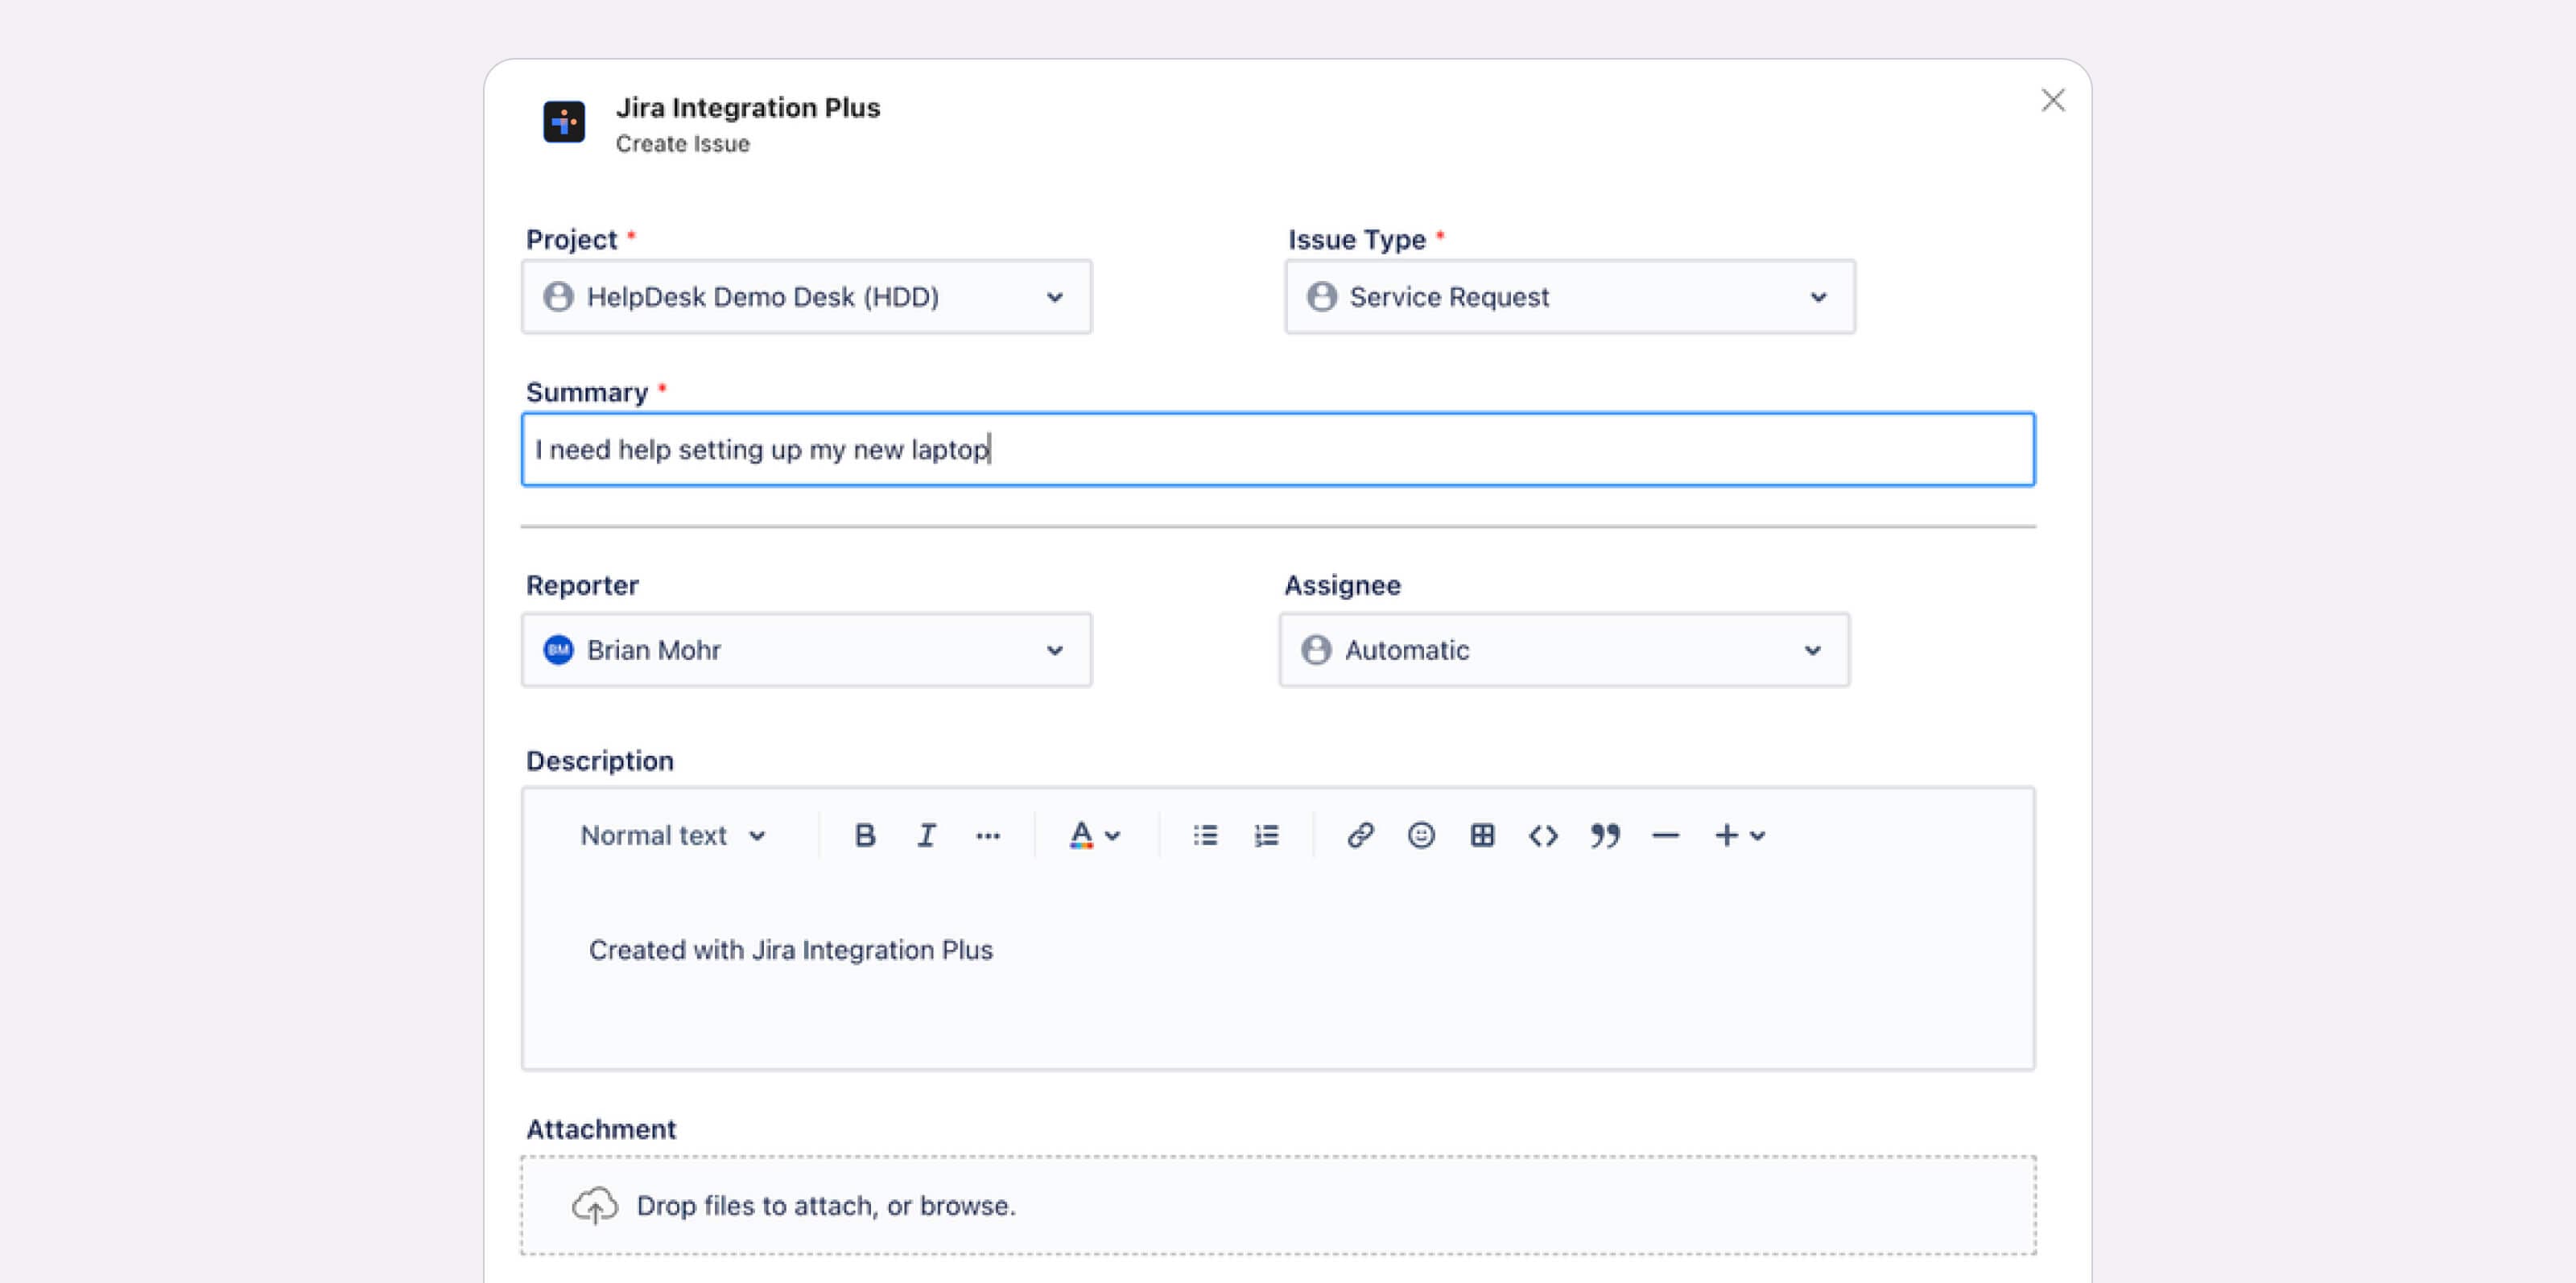Click the 'Reporter' label

click(582, 585)
